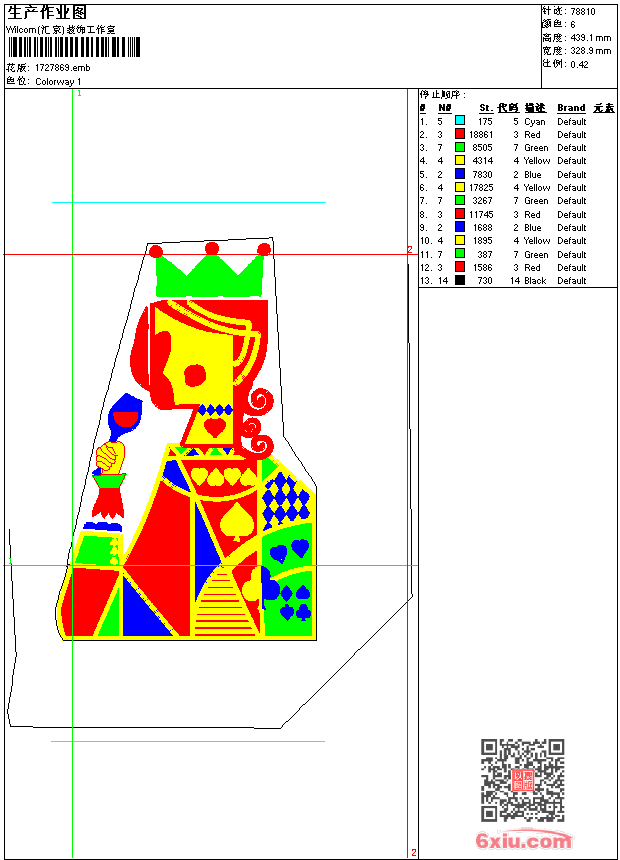Screen dimensions: 620x860
Task: Select the stitch count '3267'
Action: pyautogui.click(x=482, y=201)
